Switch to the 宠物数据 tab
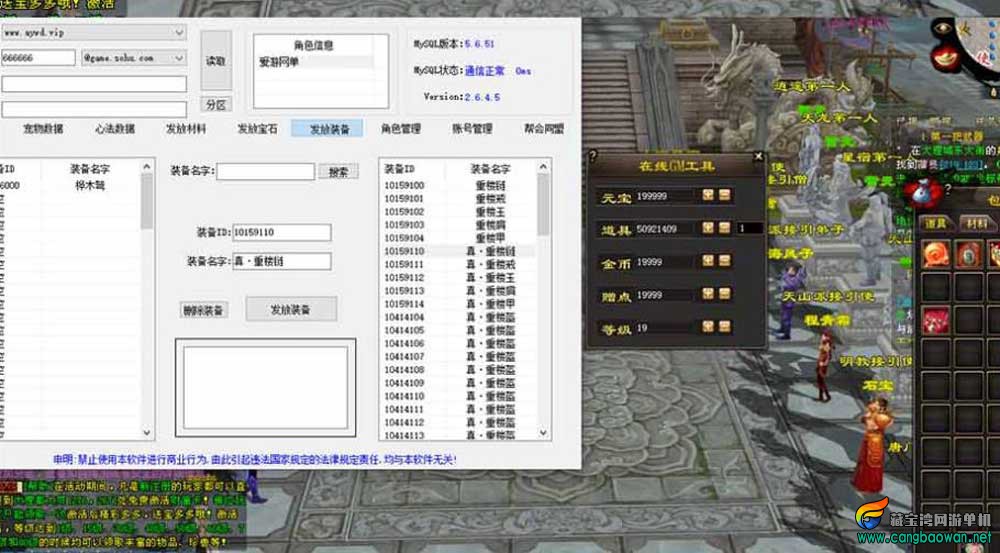 coord(43,128)
